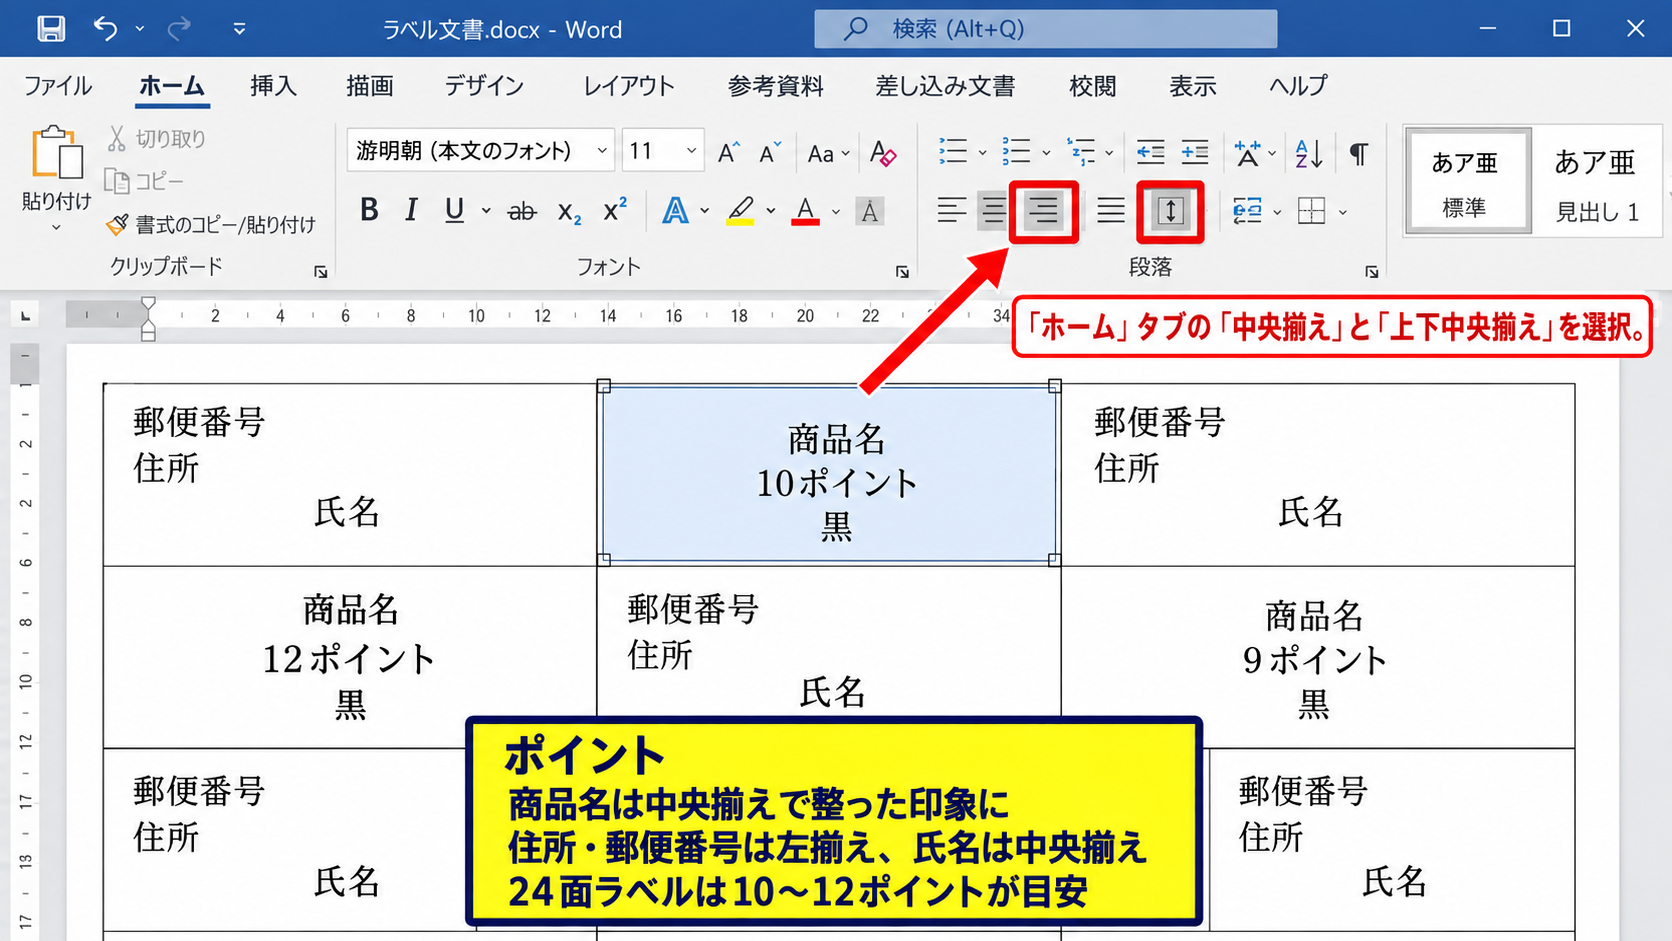Viewport: 1672px width, 941px height.
Task: Open the font name dropdown
Action: click(602, 151)
